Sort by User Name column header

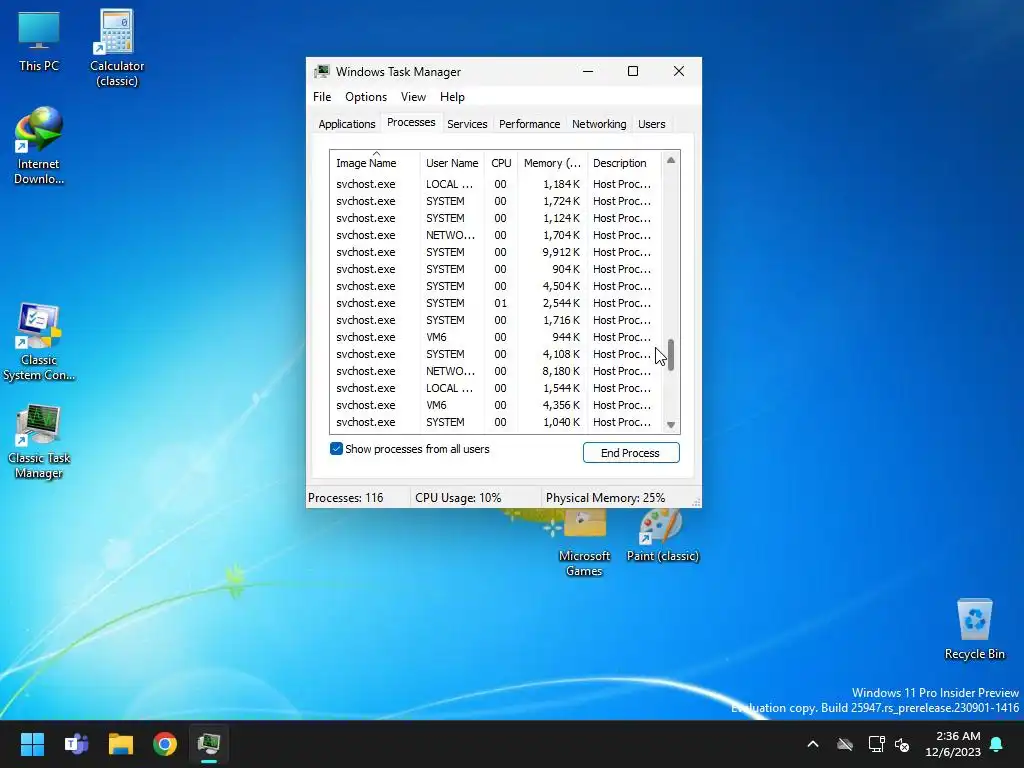coord(452,163)
